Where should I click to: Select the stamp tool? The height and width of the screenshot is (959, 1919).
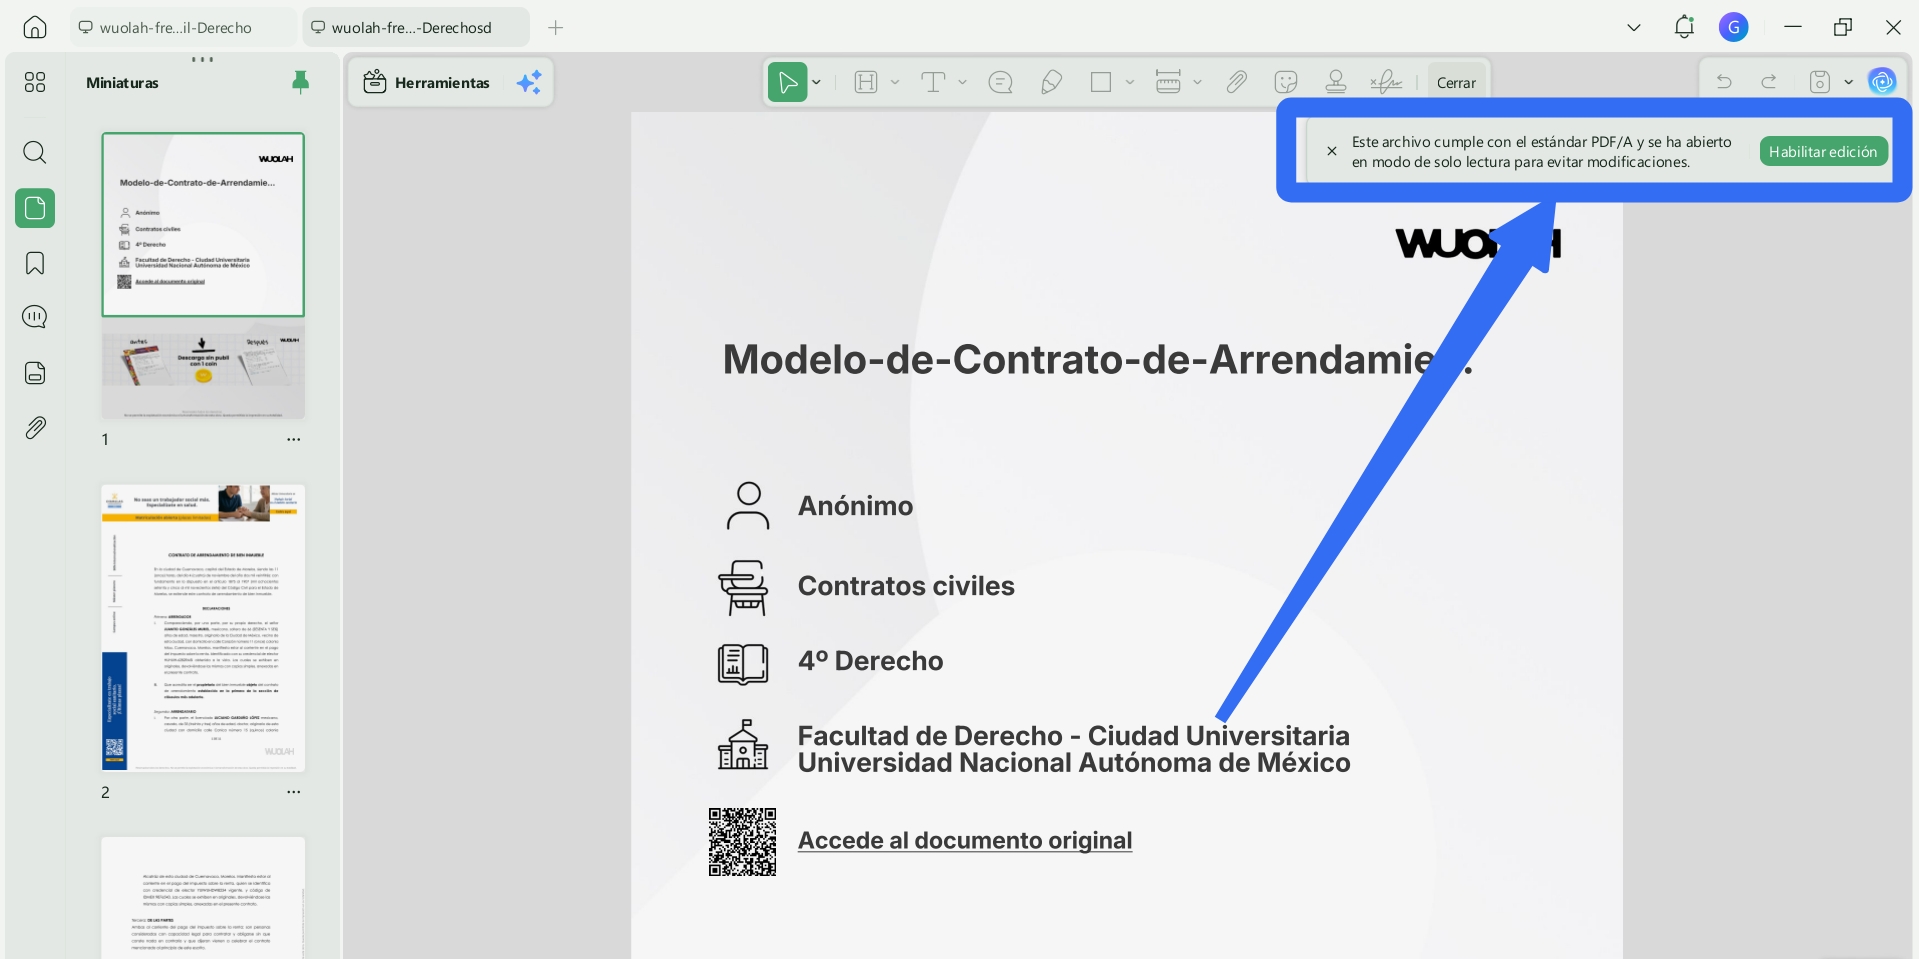pyautogui.click(x=1335, y=82)
